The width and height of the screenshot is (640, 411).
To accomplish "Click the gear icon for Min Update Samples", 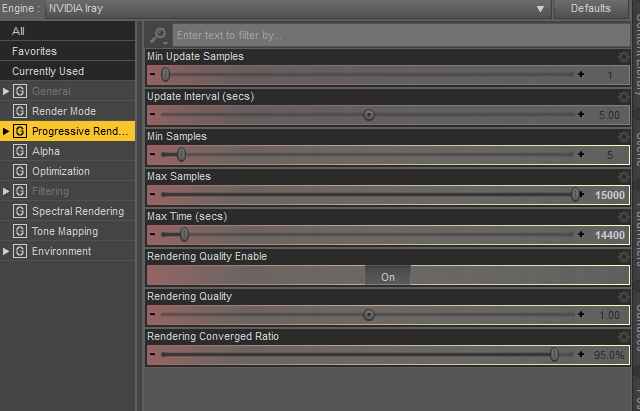I will point(625,57).
